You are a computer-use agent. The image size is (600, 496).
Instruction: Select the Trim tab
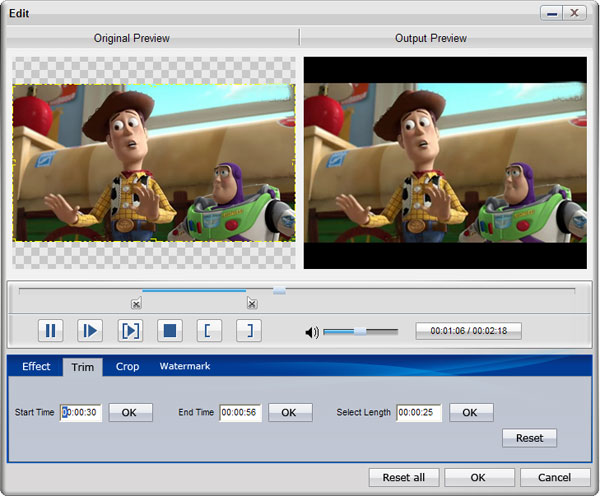[83, 367]
